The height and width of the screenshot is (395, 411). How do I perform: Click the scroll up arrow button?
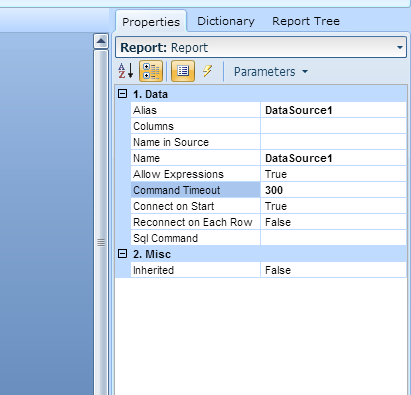(x=101, y=41)
